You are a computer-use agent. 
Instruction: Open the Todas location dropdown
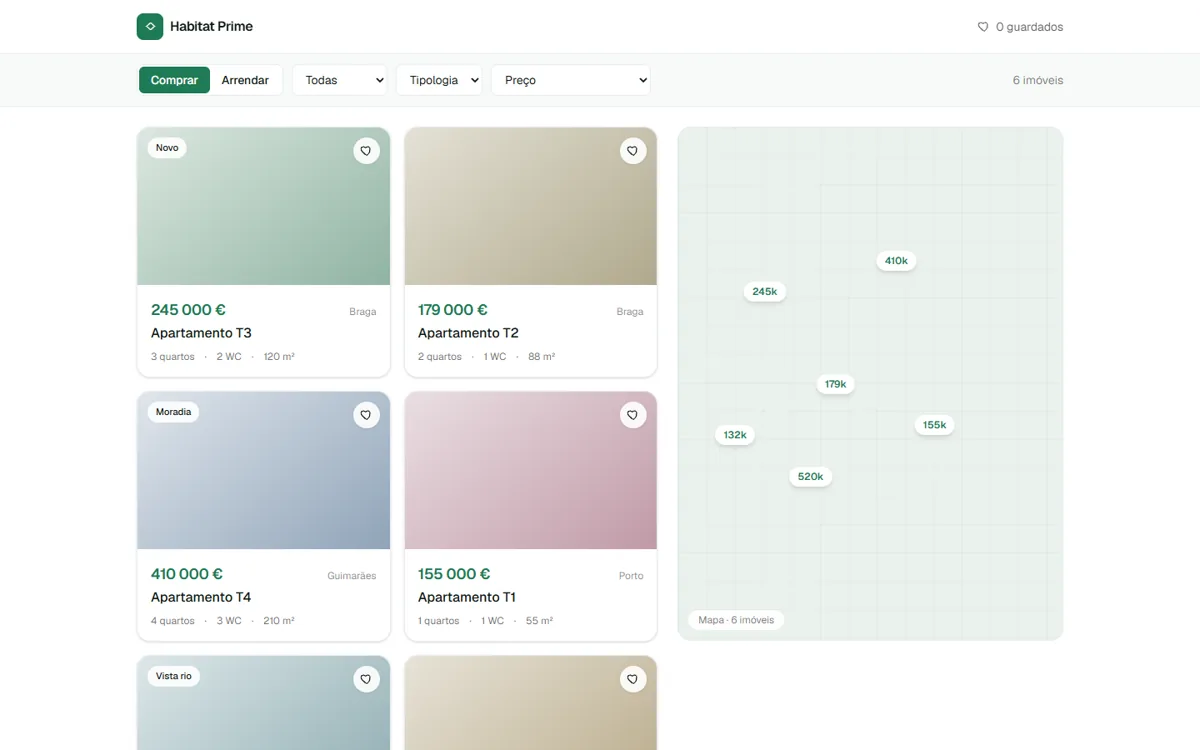coord(340,80)
